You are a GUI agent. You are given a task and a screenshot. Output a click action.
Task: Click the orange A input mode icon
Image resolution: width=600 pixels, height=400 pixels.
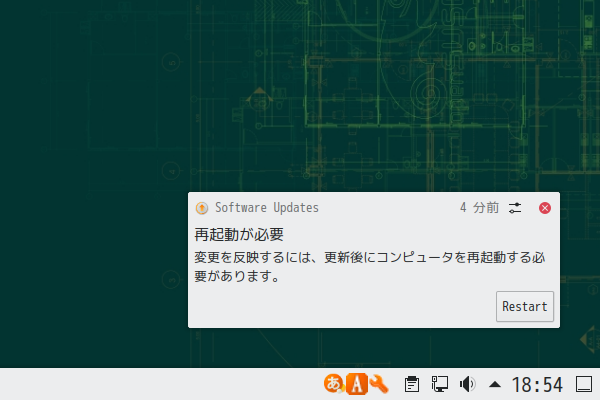(357, 384)
